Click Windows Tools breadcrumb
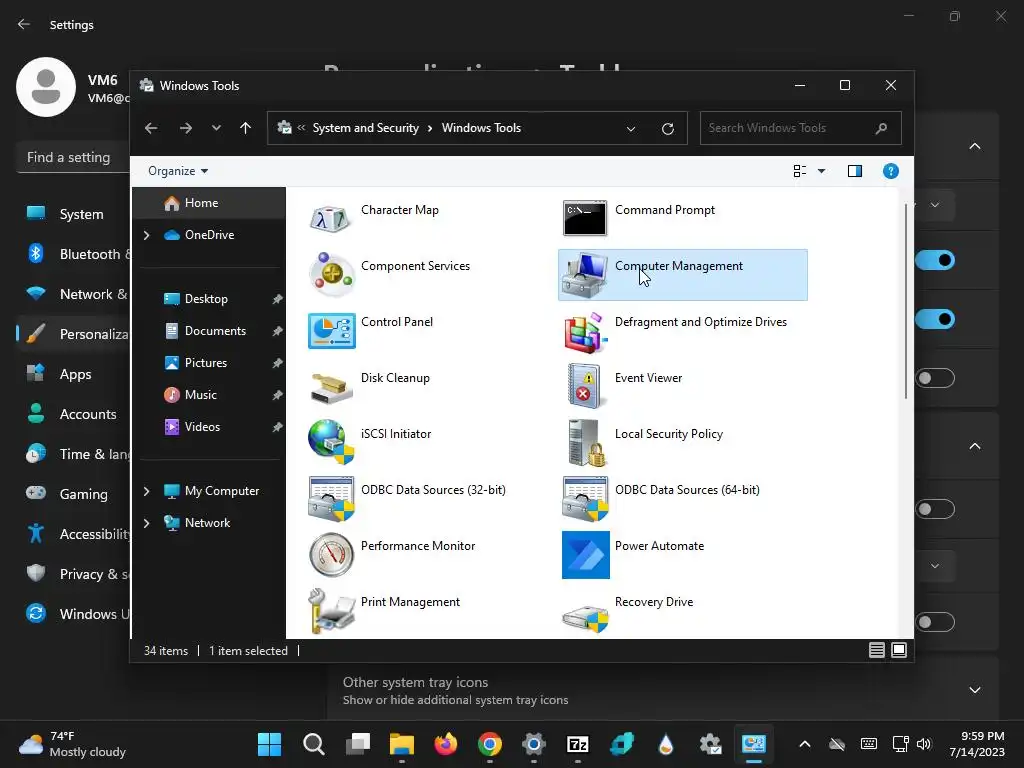Screen dimensions: 1024x768 coord(481,128)
